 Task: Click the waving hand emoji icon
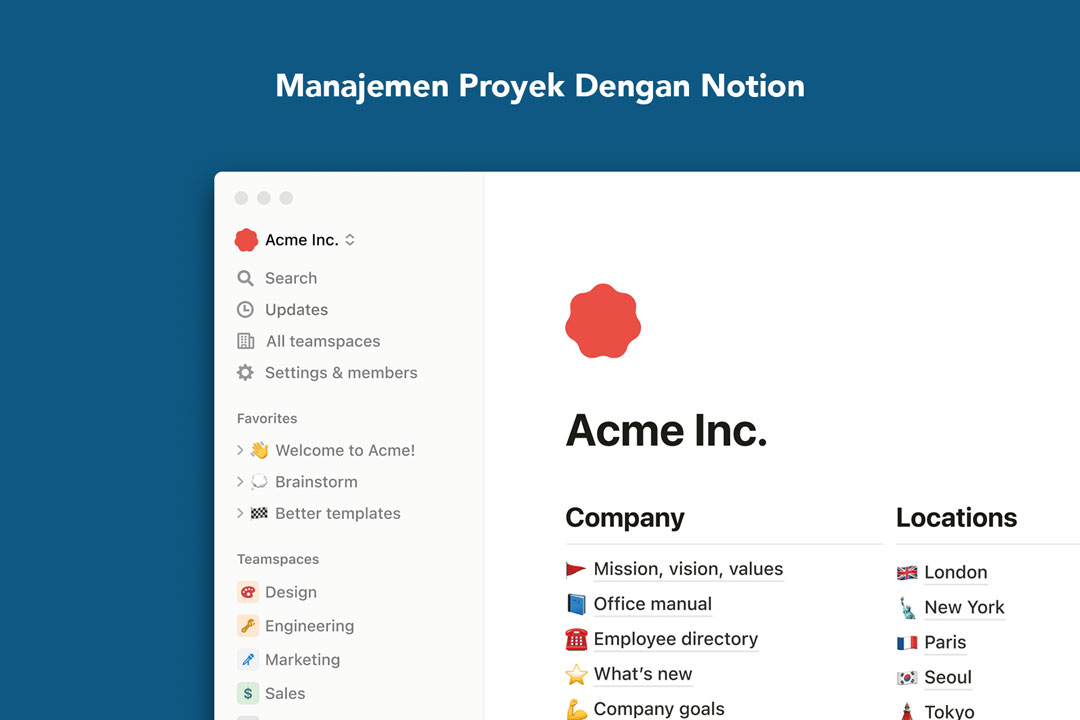coord(259,450)
